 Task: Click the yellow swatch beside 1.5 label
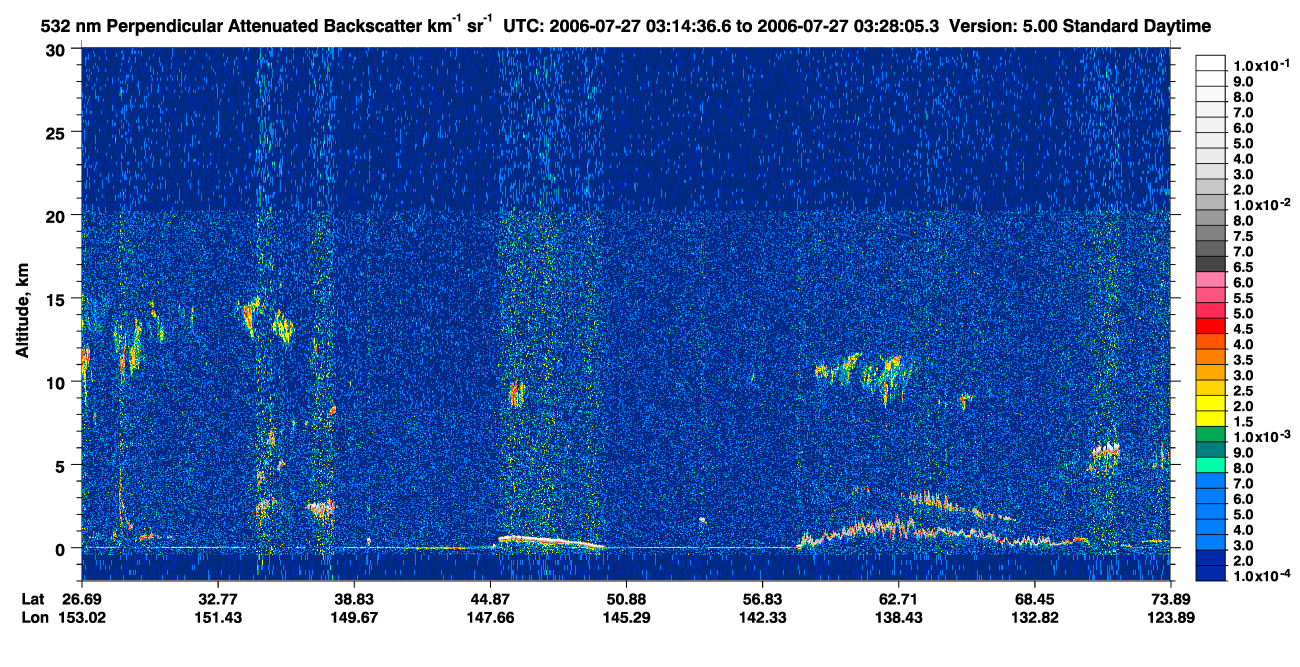(x=1210, y=419)
